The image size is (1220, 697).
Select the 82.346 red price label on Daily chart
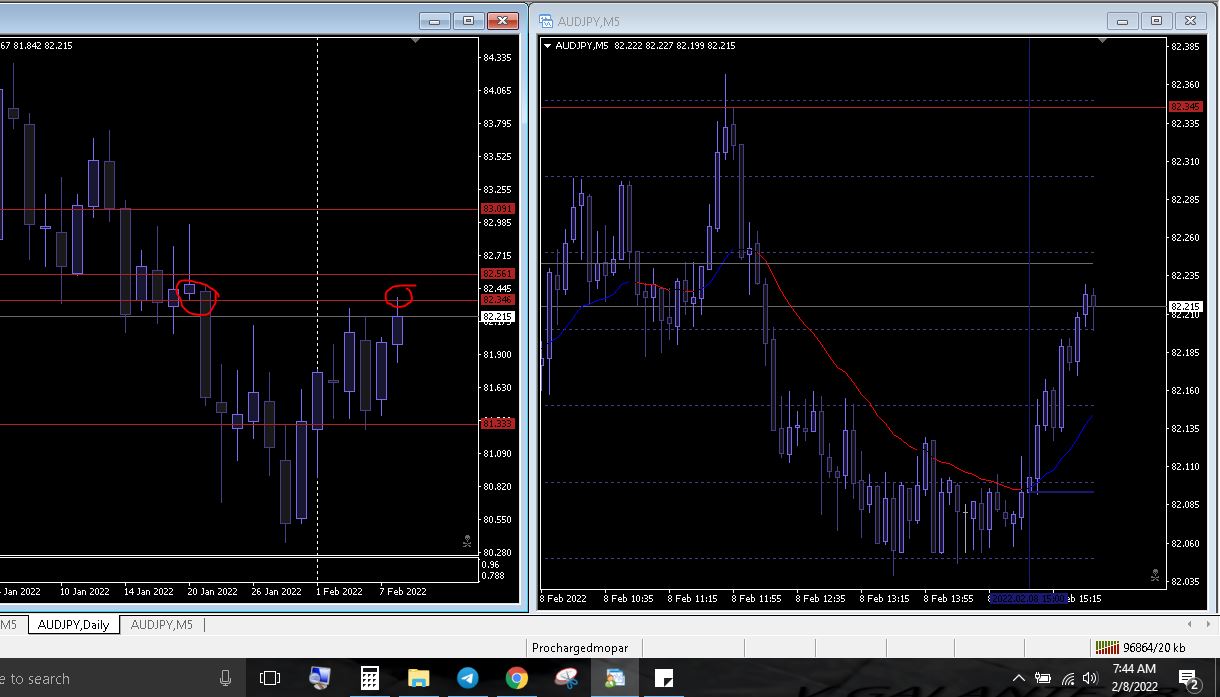click(497, 299)
